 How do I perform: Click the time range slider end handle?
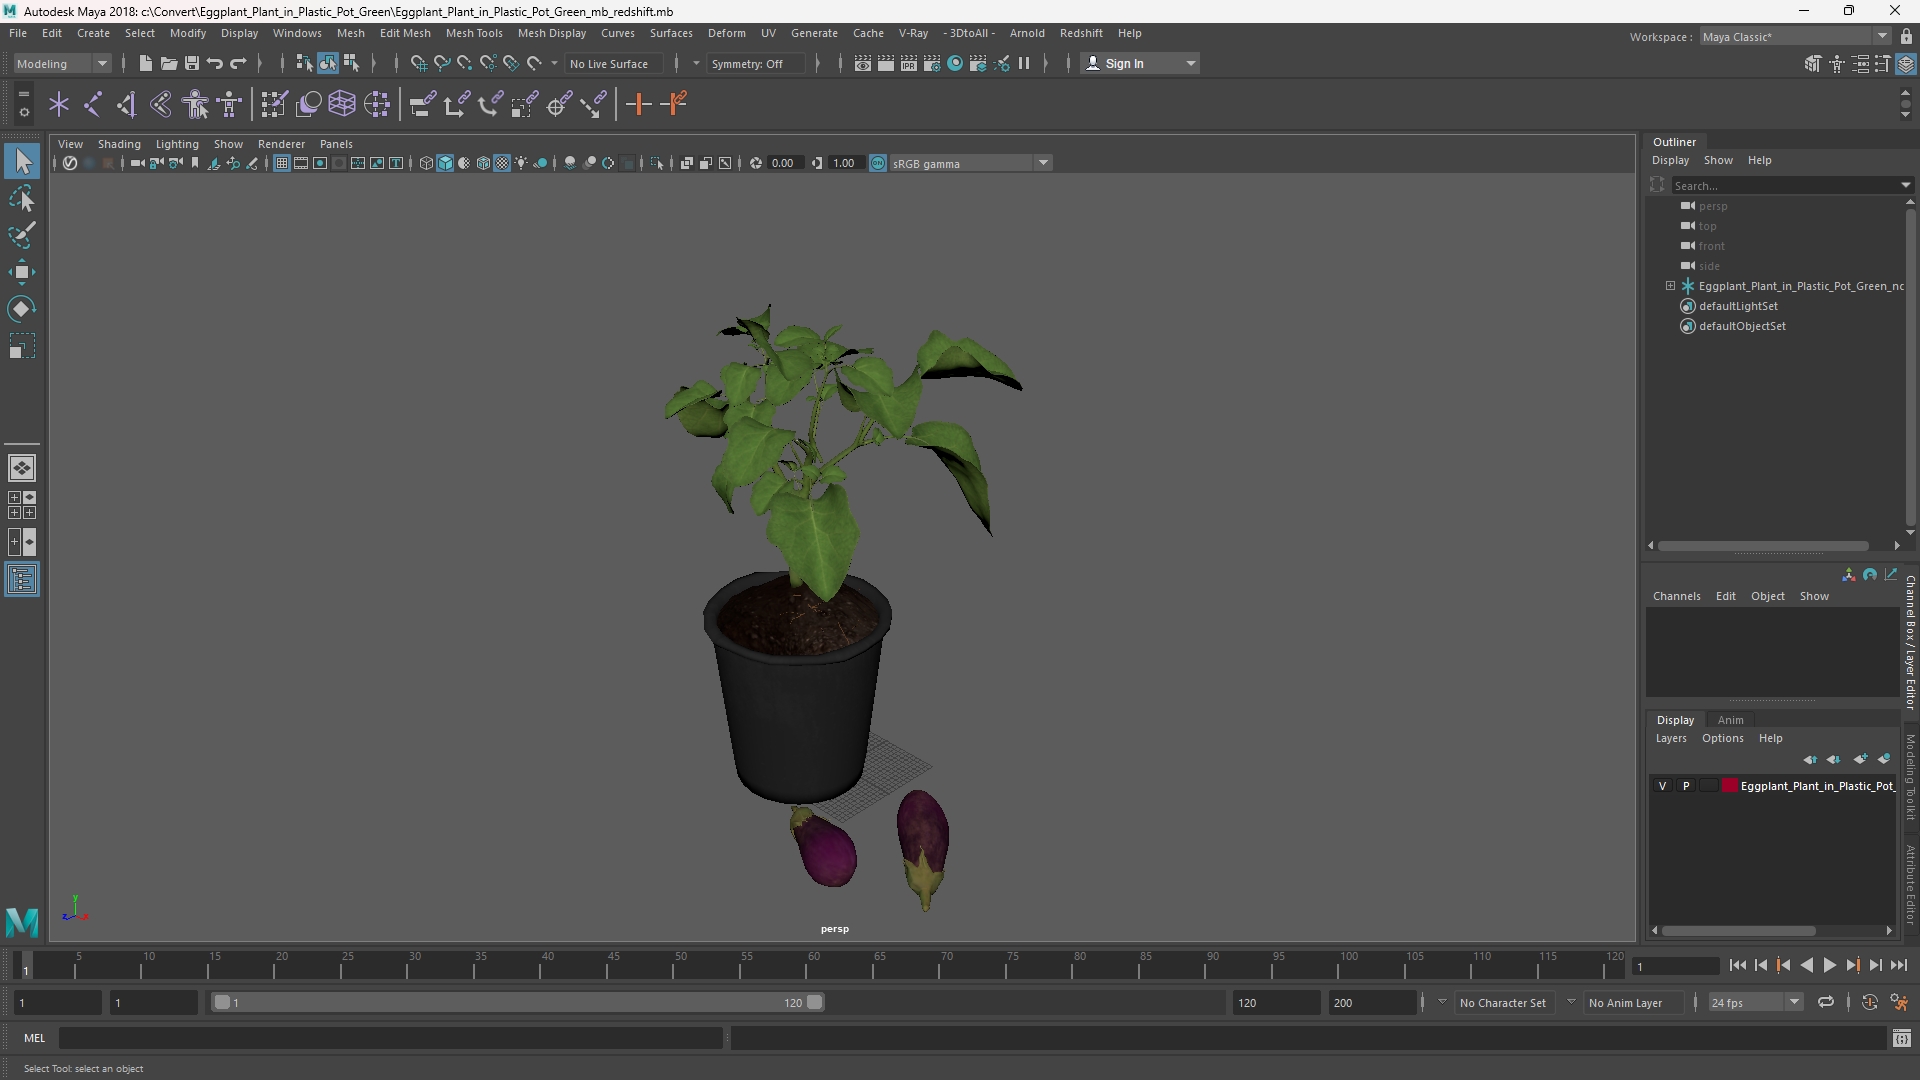815,1002
